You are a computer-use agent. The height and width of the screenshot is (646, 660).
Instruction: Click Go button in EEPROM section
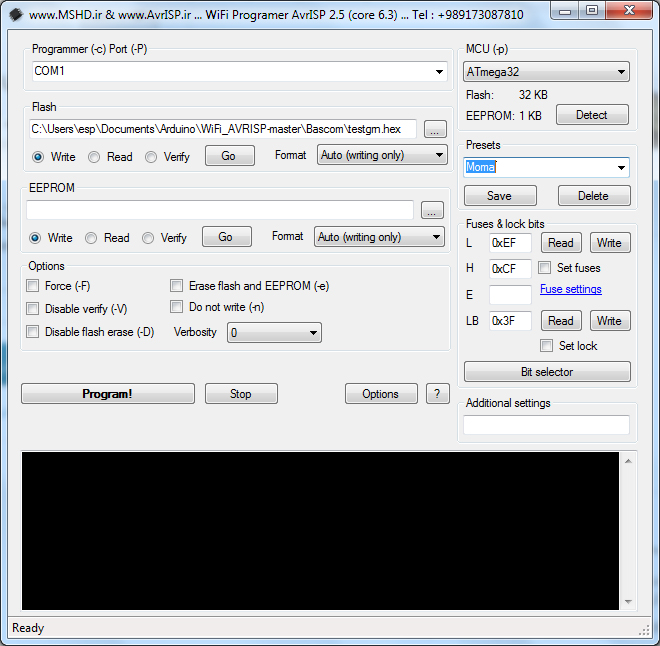pyautogui.click(x=227, y=237)
